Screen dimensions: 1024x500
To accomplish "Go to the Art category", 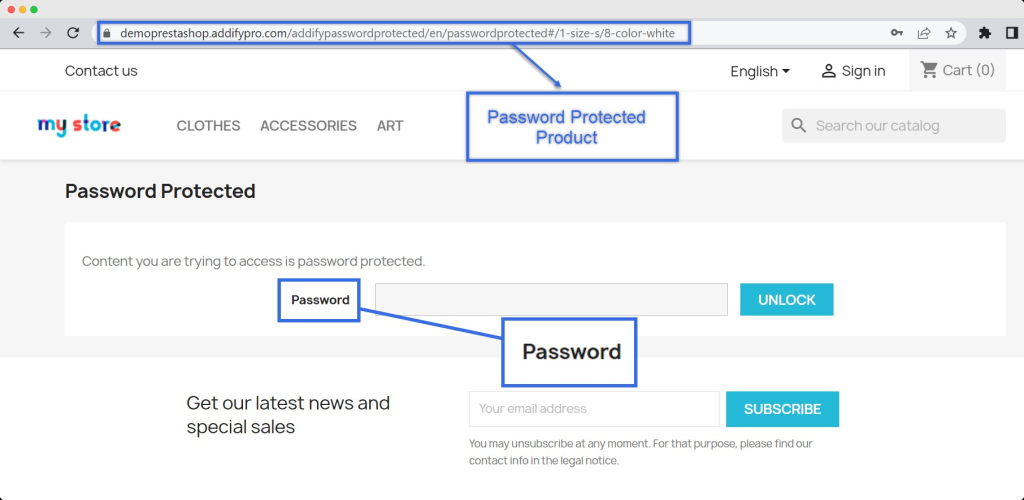I will [390, 126].
